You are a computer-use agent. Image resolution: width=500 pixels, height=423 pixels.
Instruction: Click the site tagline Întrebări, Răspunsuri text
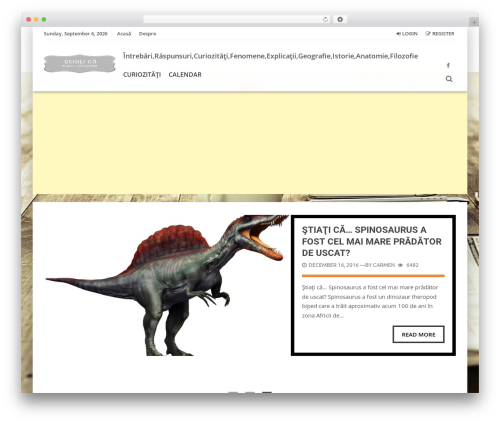pos(270,56)
